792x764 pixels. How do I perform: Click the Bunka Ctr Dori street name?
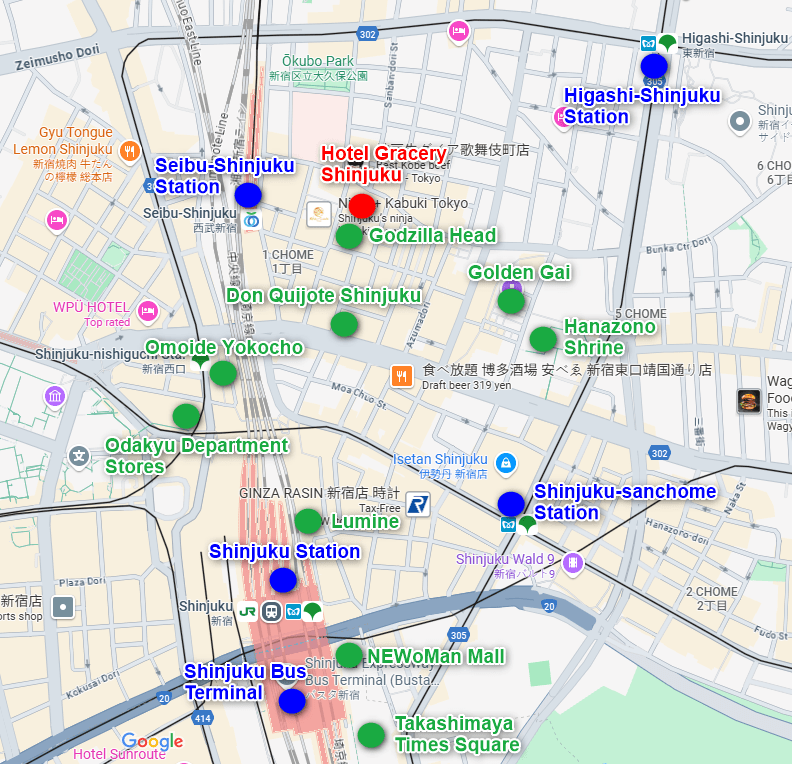(x=678, y=245)
